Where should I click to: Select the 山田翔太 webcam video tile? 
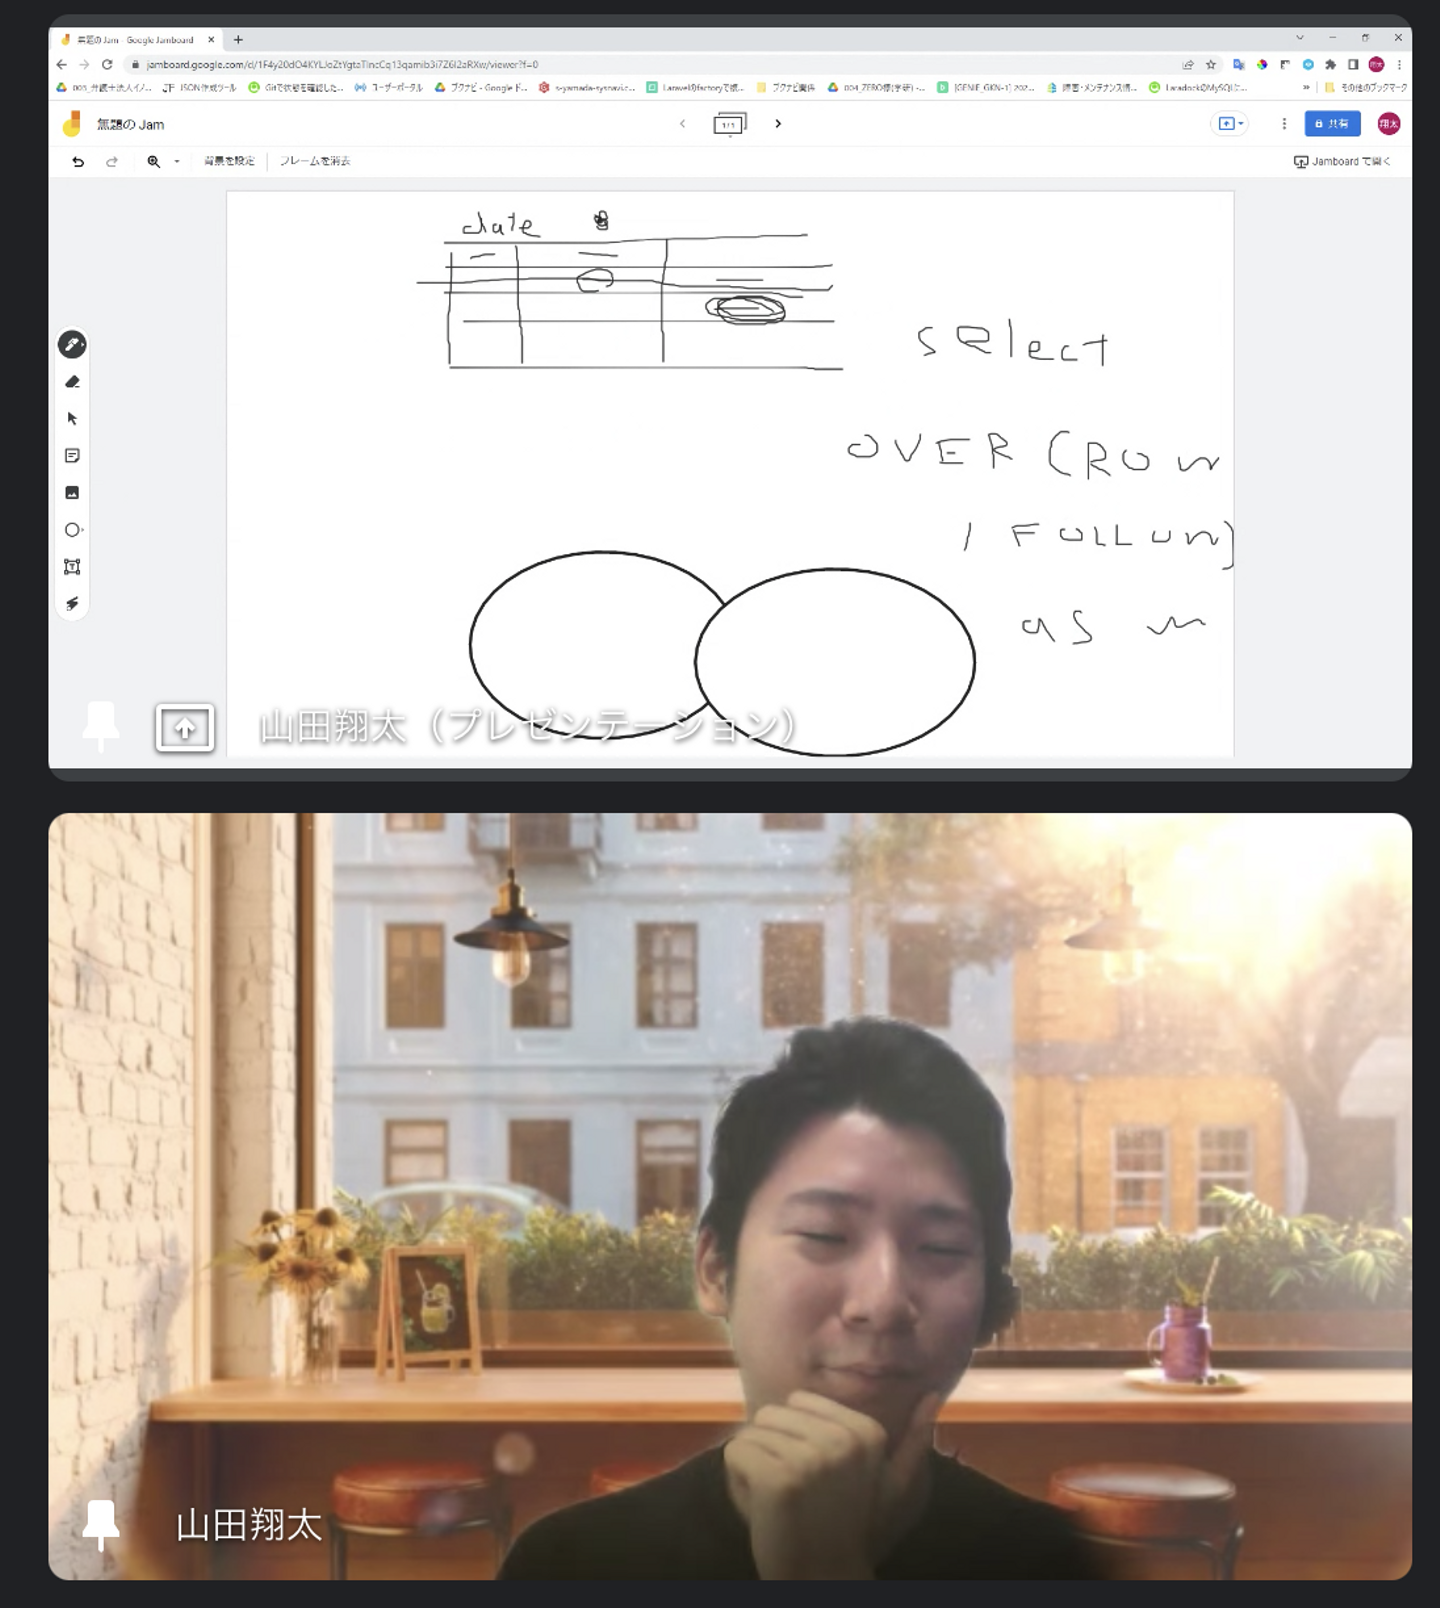pyautogui.click(x=730, y=1196)
